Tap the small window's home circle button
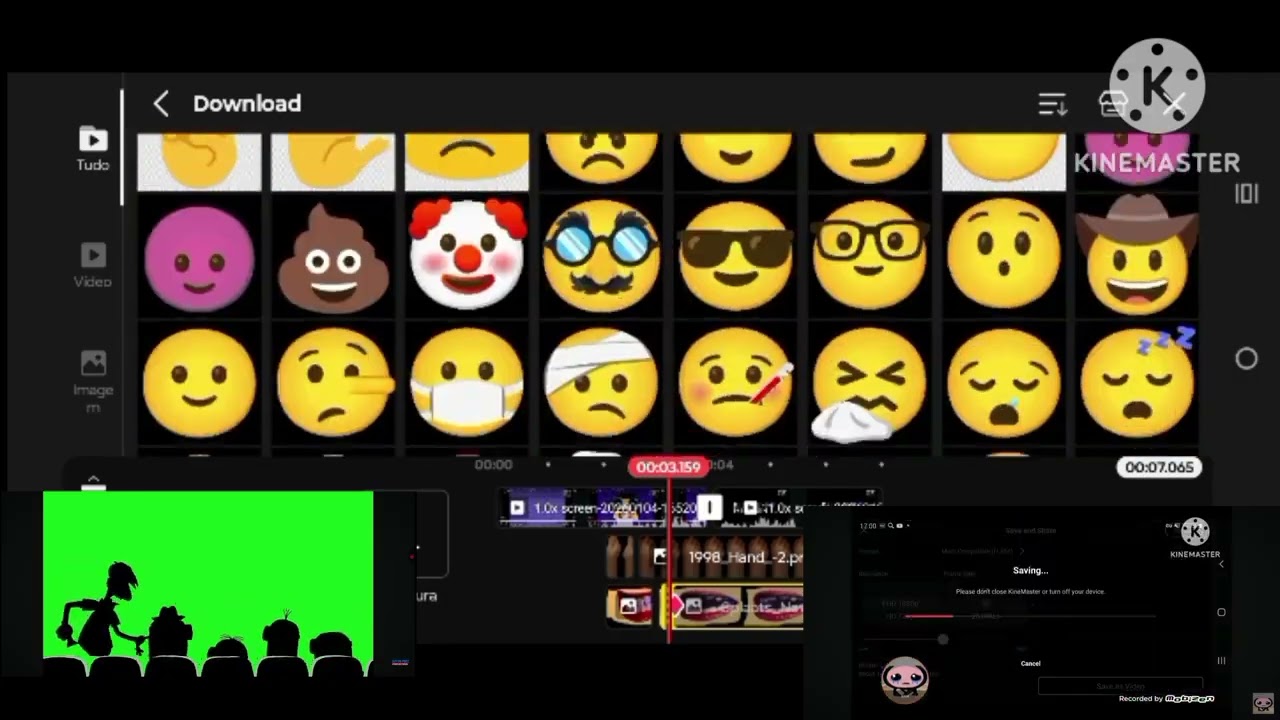1280x720 pixels. click(1221, 612)
